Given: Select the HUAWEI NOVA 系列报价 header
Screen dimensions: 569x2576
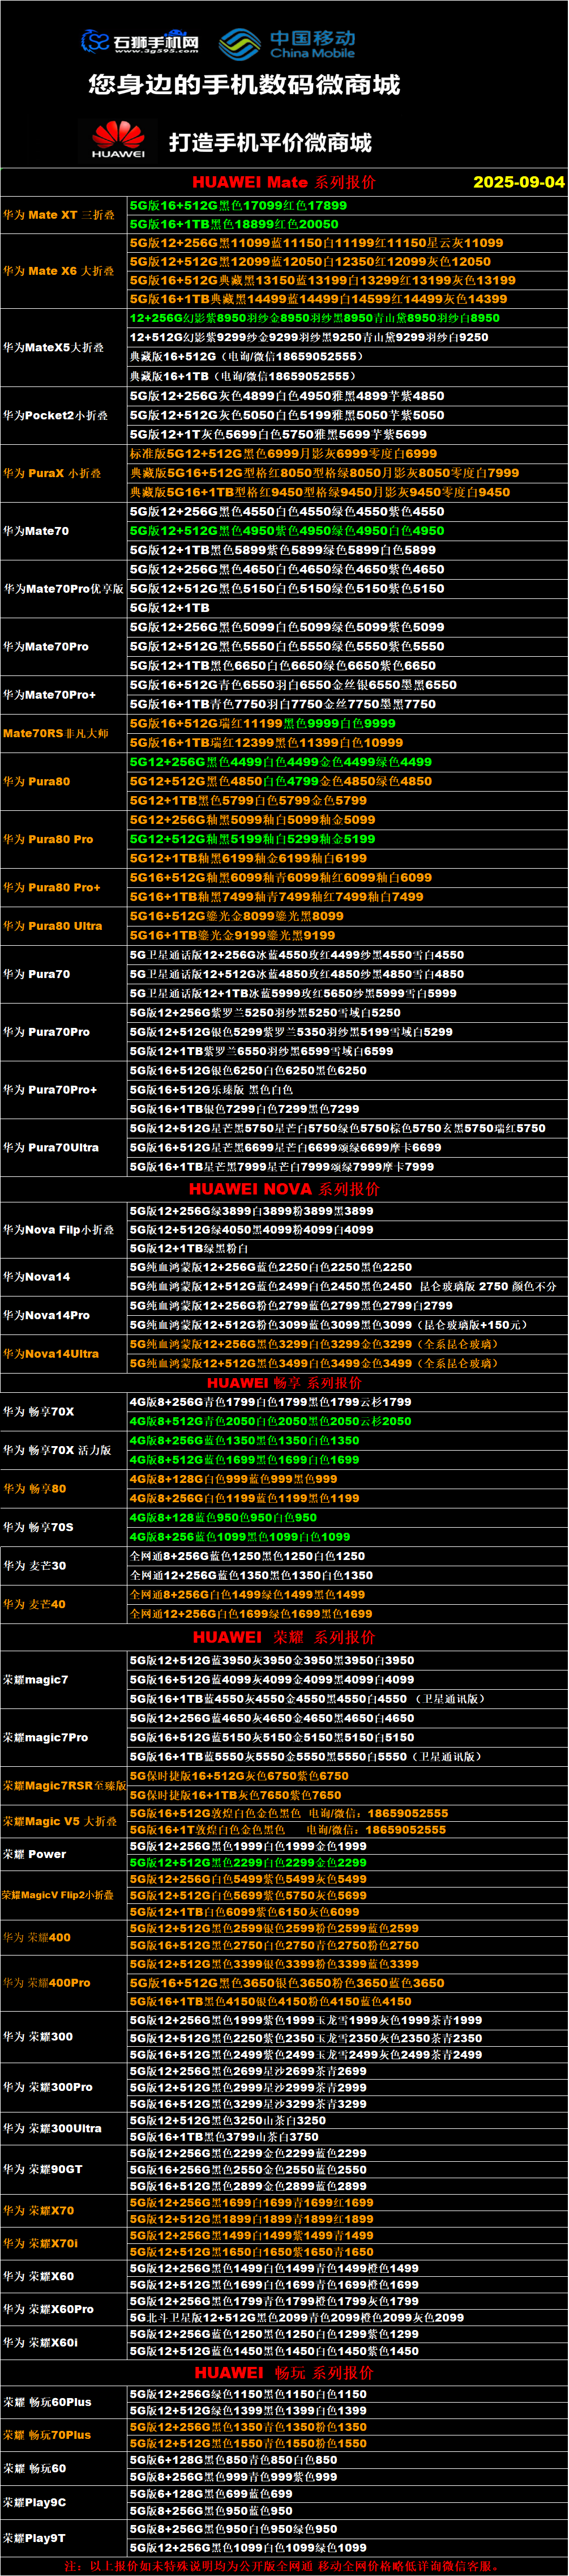Looking at the screenshot, I should pyautogui.click(x=284, y=1189).
